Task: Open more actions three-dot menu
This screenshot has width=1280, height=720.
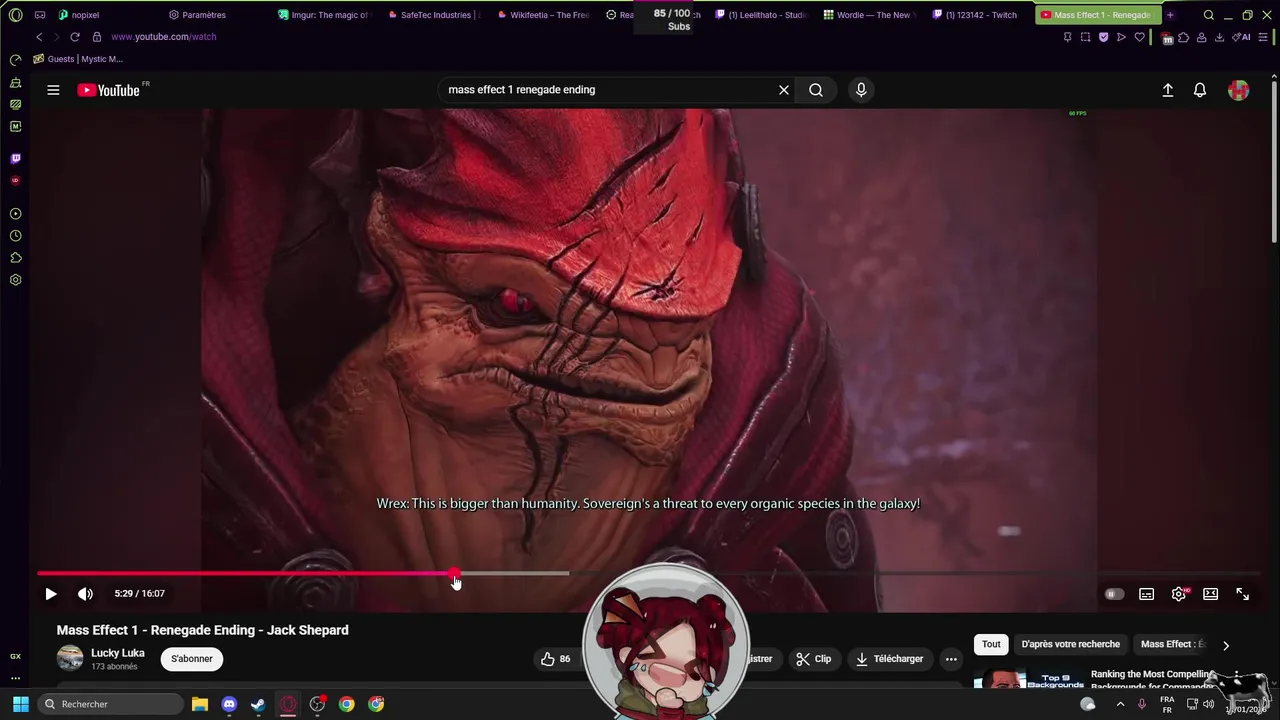Action: click(951, 659)
